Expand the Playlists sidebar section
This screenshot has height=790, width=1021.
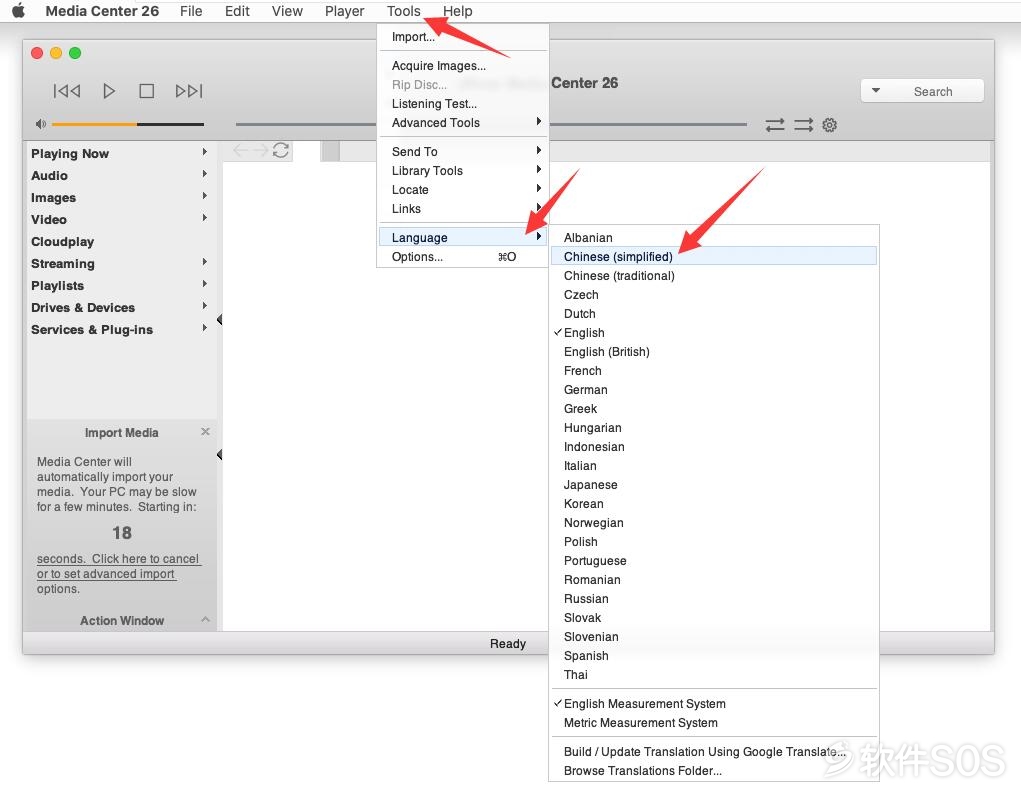pos(204,284)
